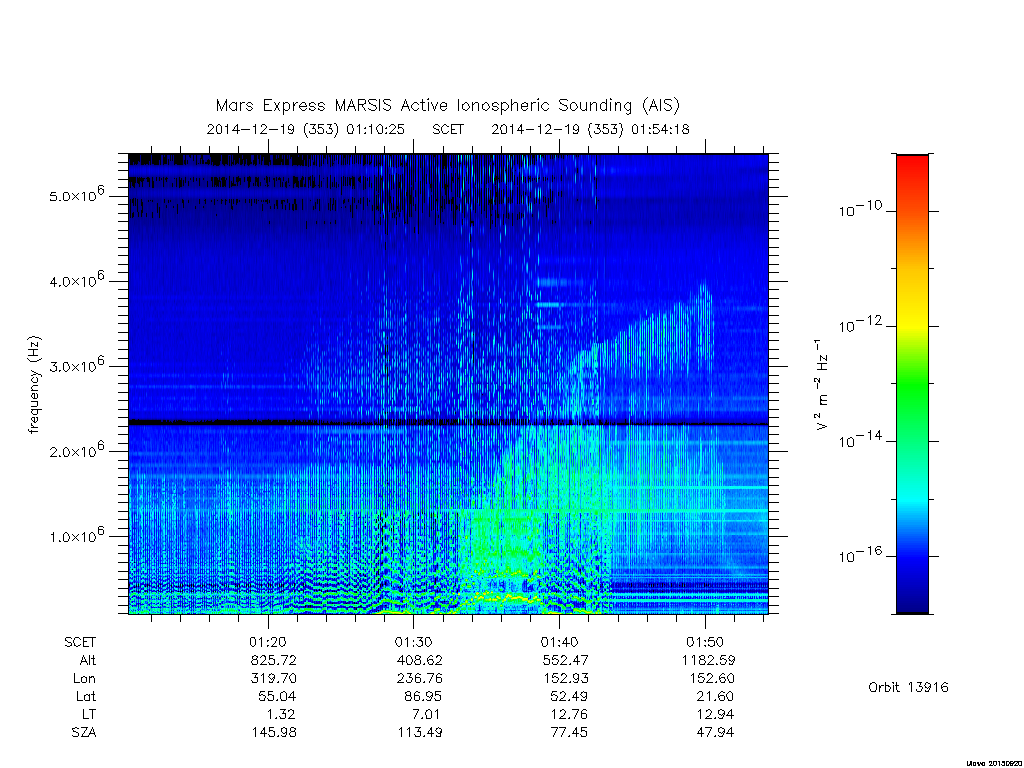Screen dimensions: 1024x768
Task: Click the black horizontal band near 2.3 MHz
Action: (448, 423)
